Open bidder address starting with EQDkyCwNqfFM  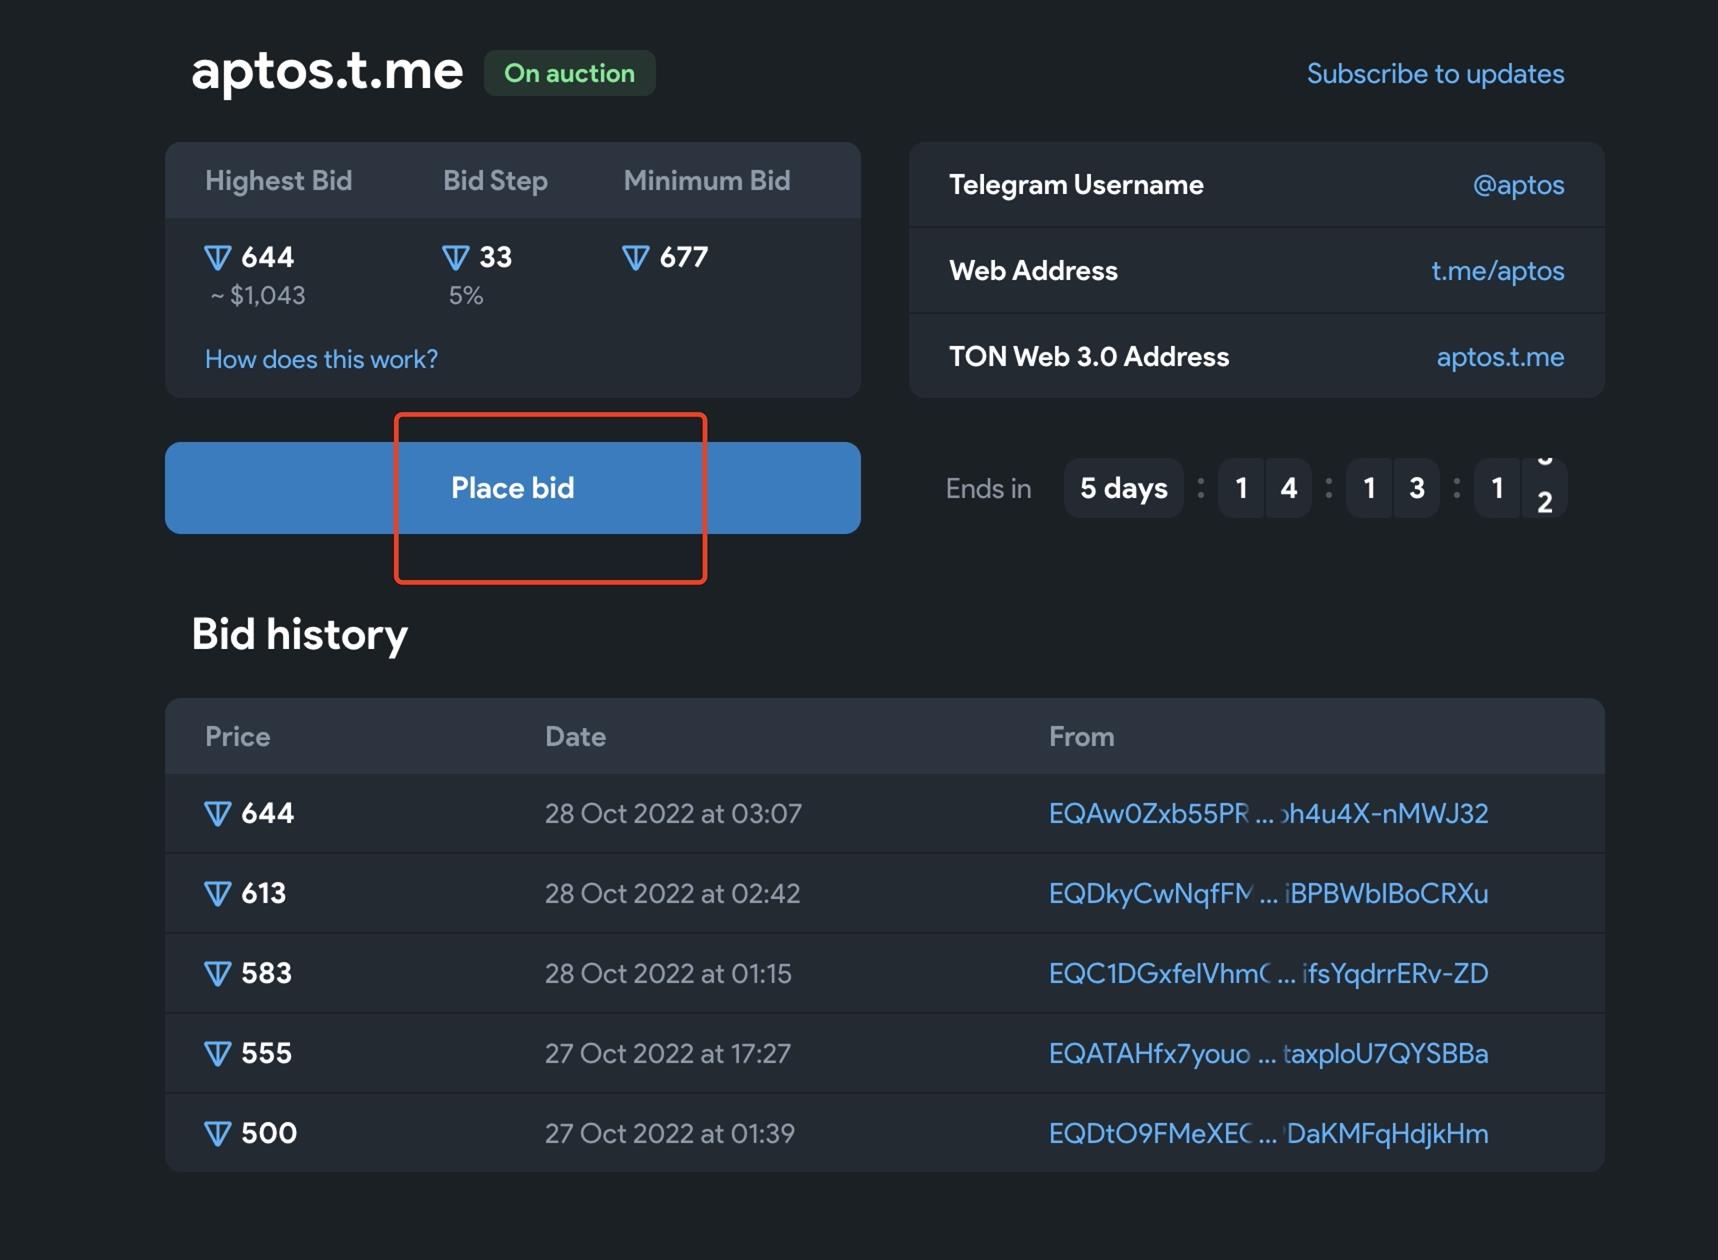coord(1267,894)
